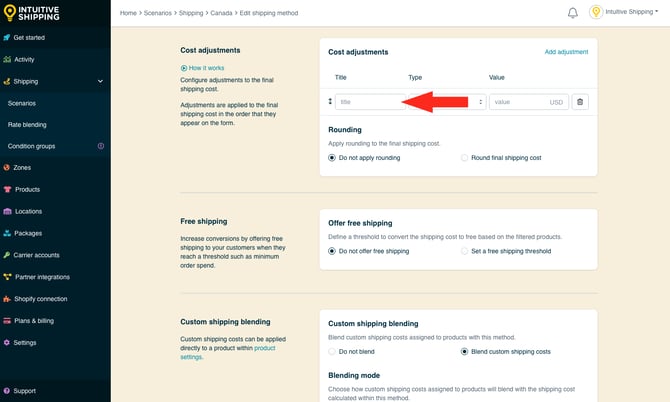Viewport: 670px width, 402px height.
Task: Click Add adjustment link
Action: (566, 52)
